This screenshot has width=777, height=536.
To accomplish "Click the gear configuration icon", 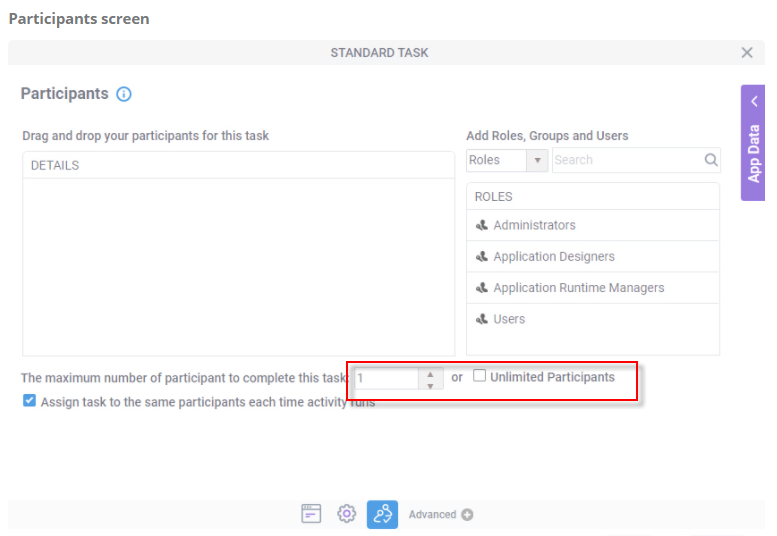I will [x=346, y=514].
